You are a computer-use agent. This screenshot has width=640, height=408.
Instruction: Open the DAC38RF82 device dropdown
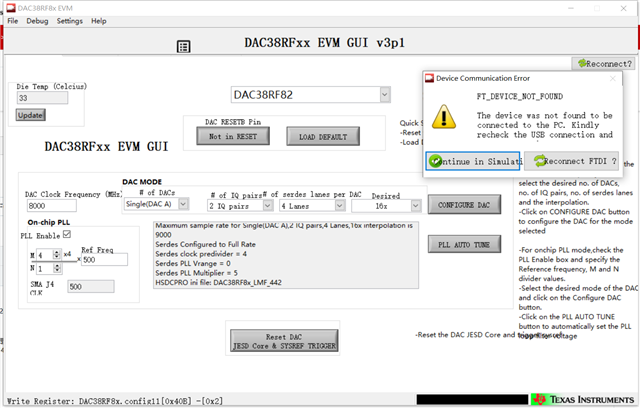point(384,95)
